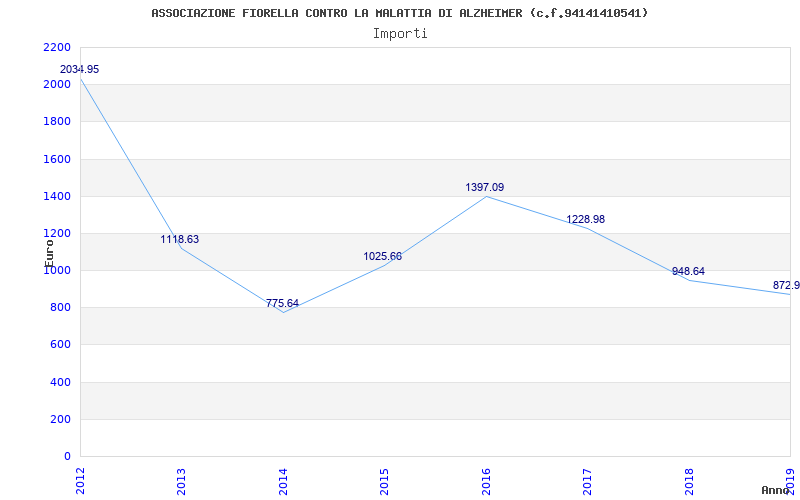Click the 600 y-axis value

pyautogui.click(x=61, y=345)
